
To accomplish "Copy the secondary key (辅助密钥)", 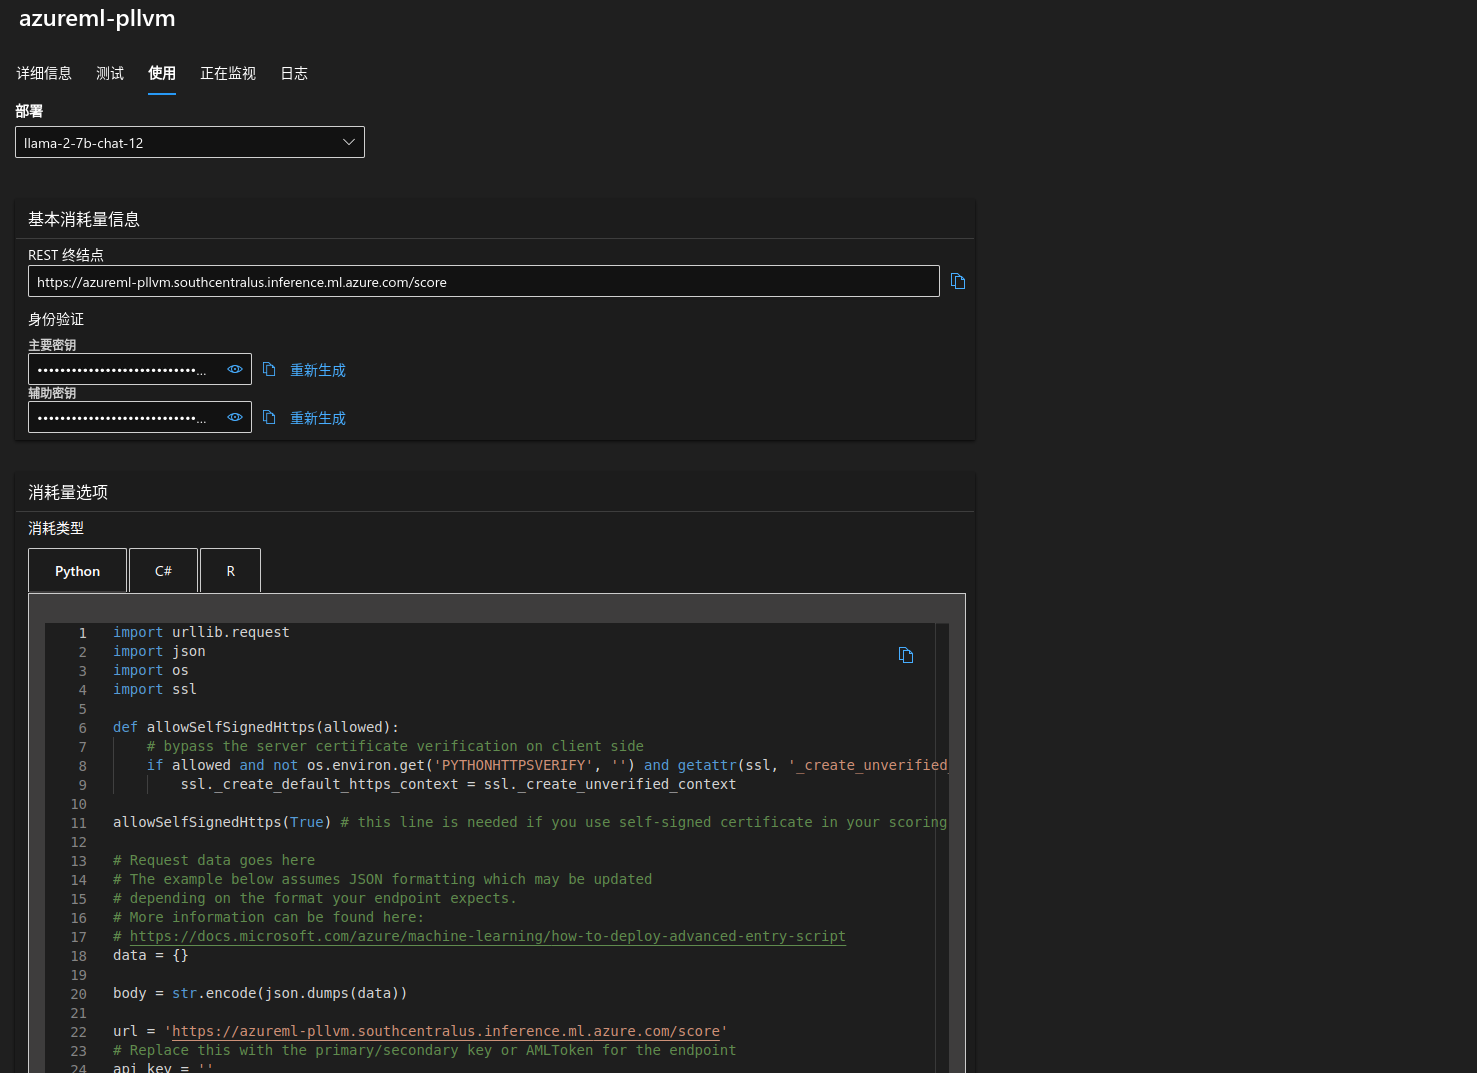I will [x=269, y=417].
